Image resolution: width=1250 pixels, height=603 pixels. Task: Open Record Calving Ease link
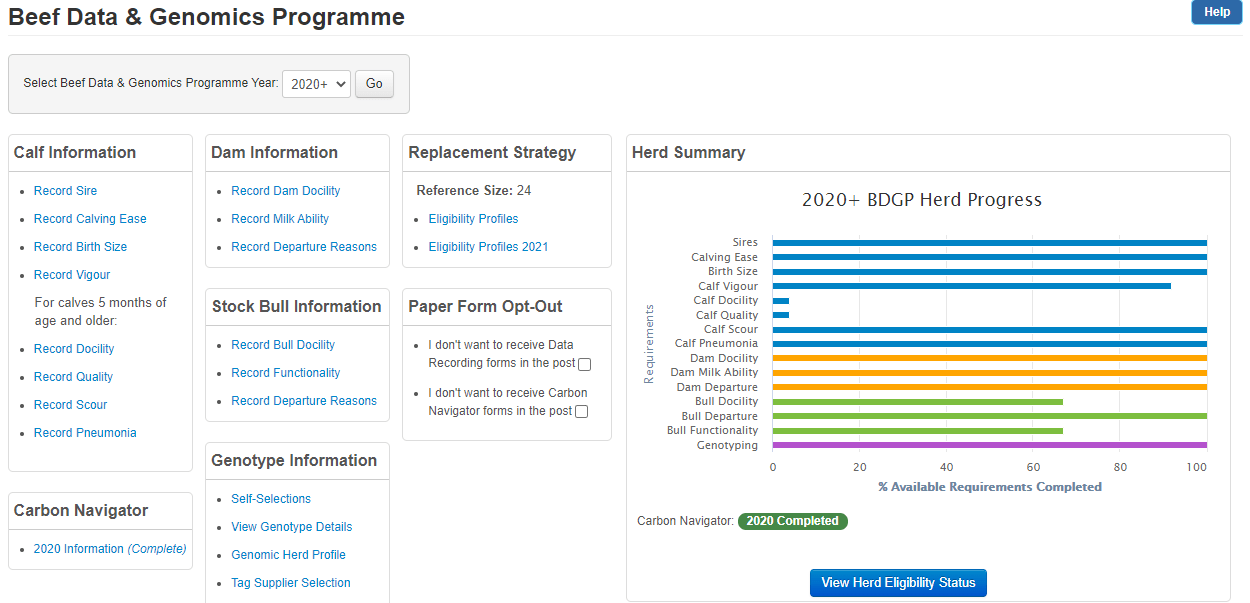90,219
